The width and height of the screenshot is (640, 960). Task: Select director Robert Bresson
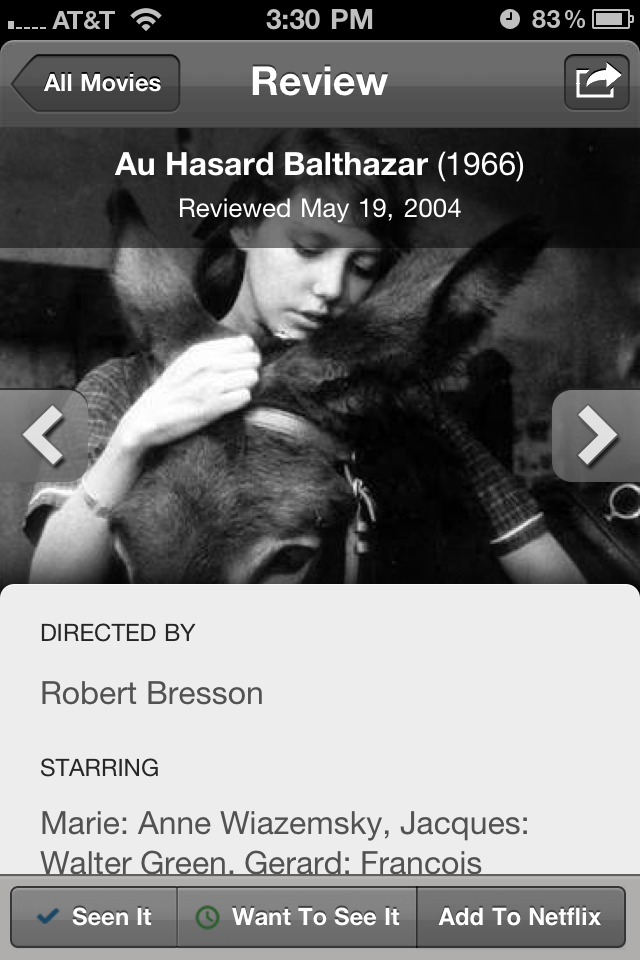(152, 693)
